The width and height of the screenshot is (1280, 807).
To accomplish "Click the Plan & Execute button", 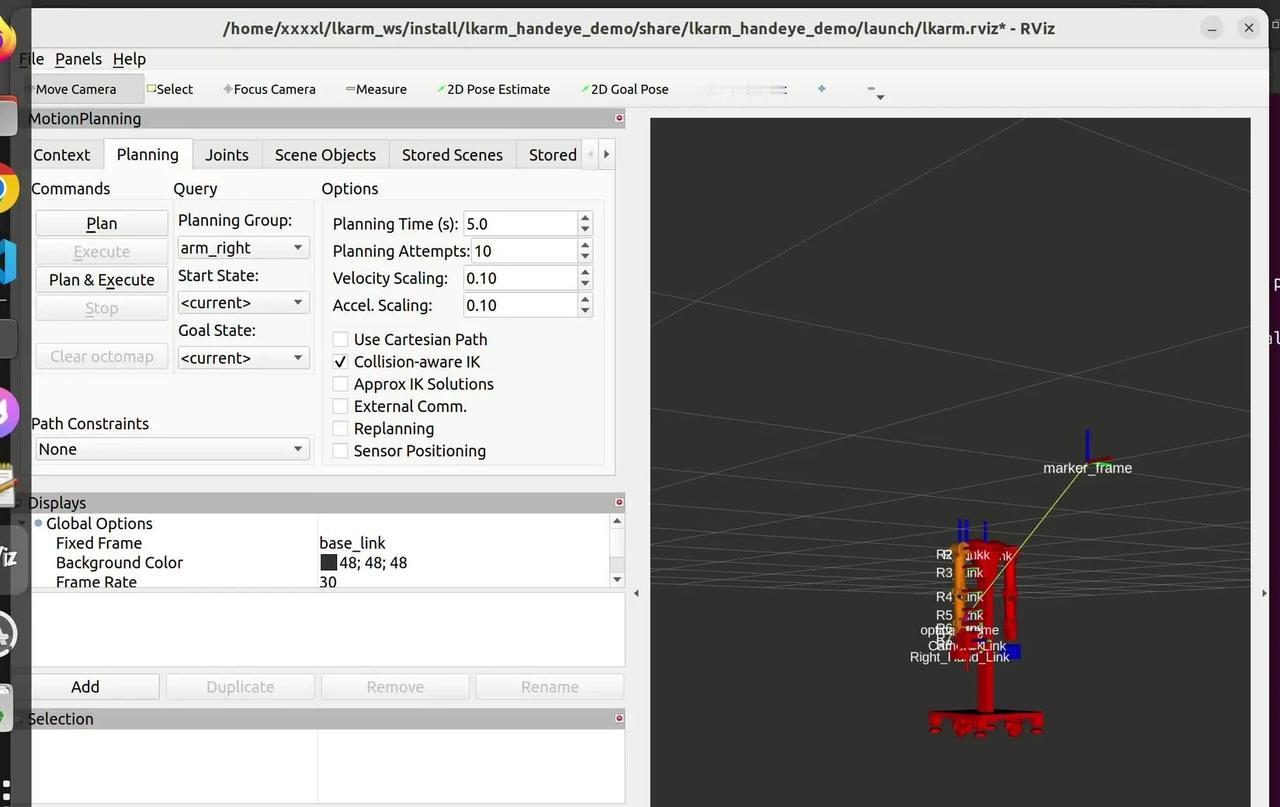I will pos(101,280).
